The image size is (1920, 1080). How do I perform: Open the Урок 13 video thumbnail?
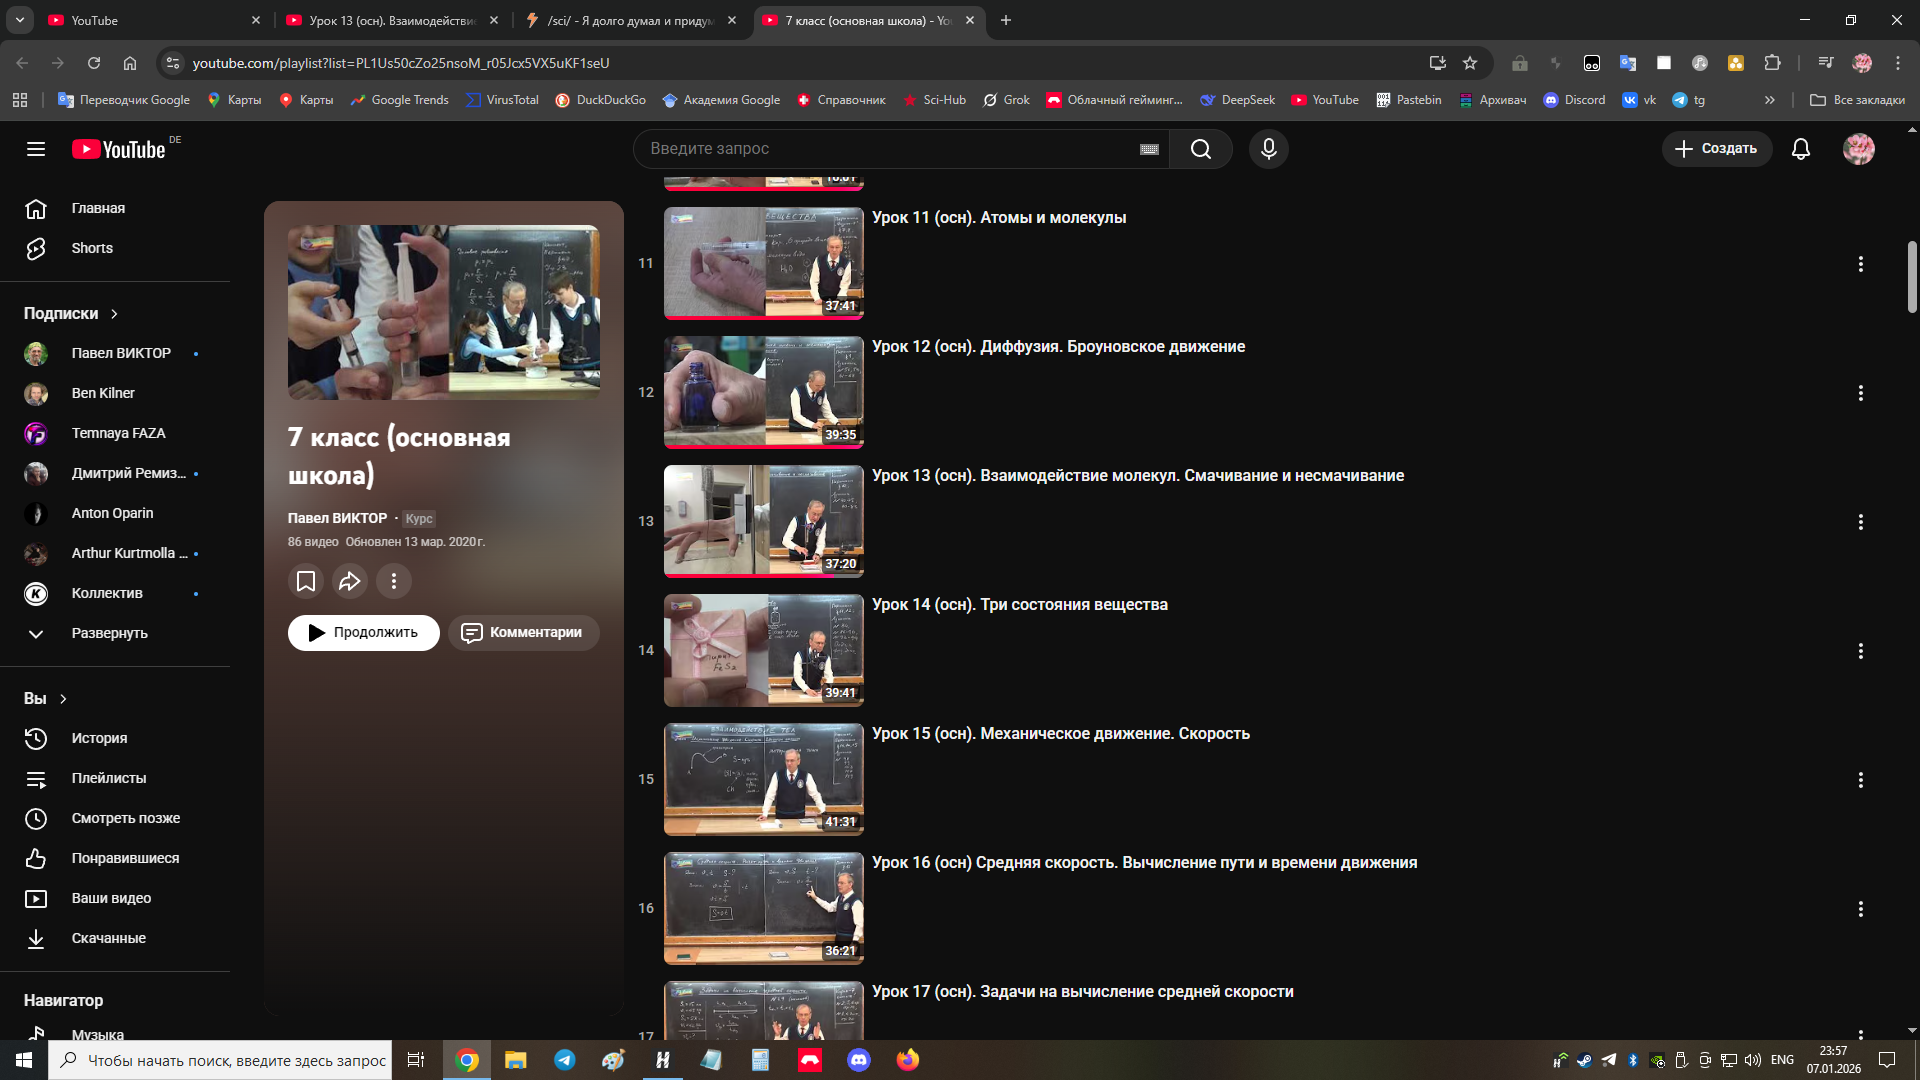click(764, 521)
